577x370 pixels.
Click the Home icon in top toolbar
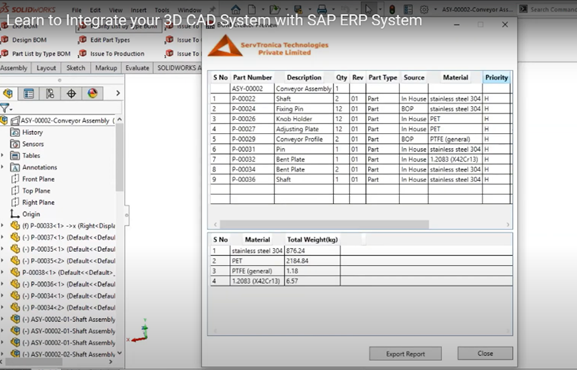[236, 9]
